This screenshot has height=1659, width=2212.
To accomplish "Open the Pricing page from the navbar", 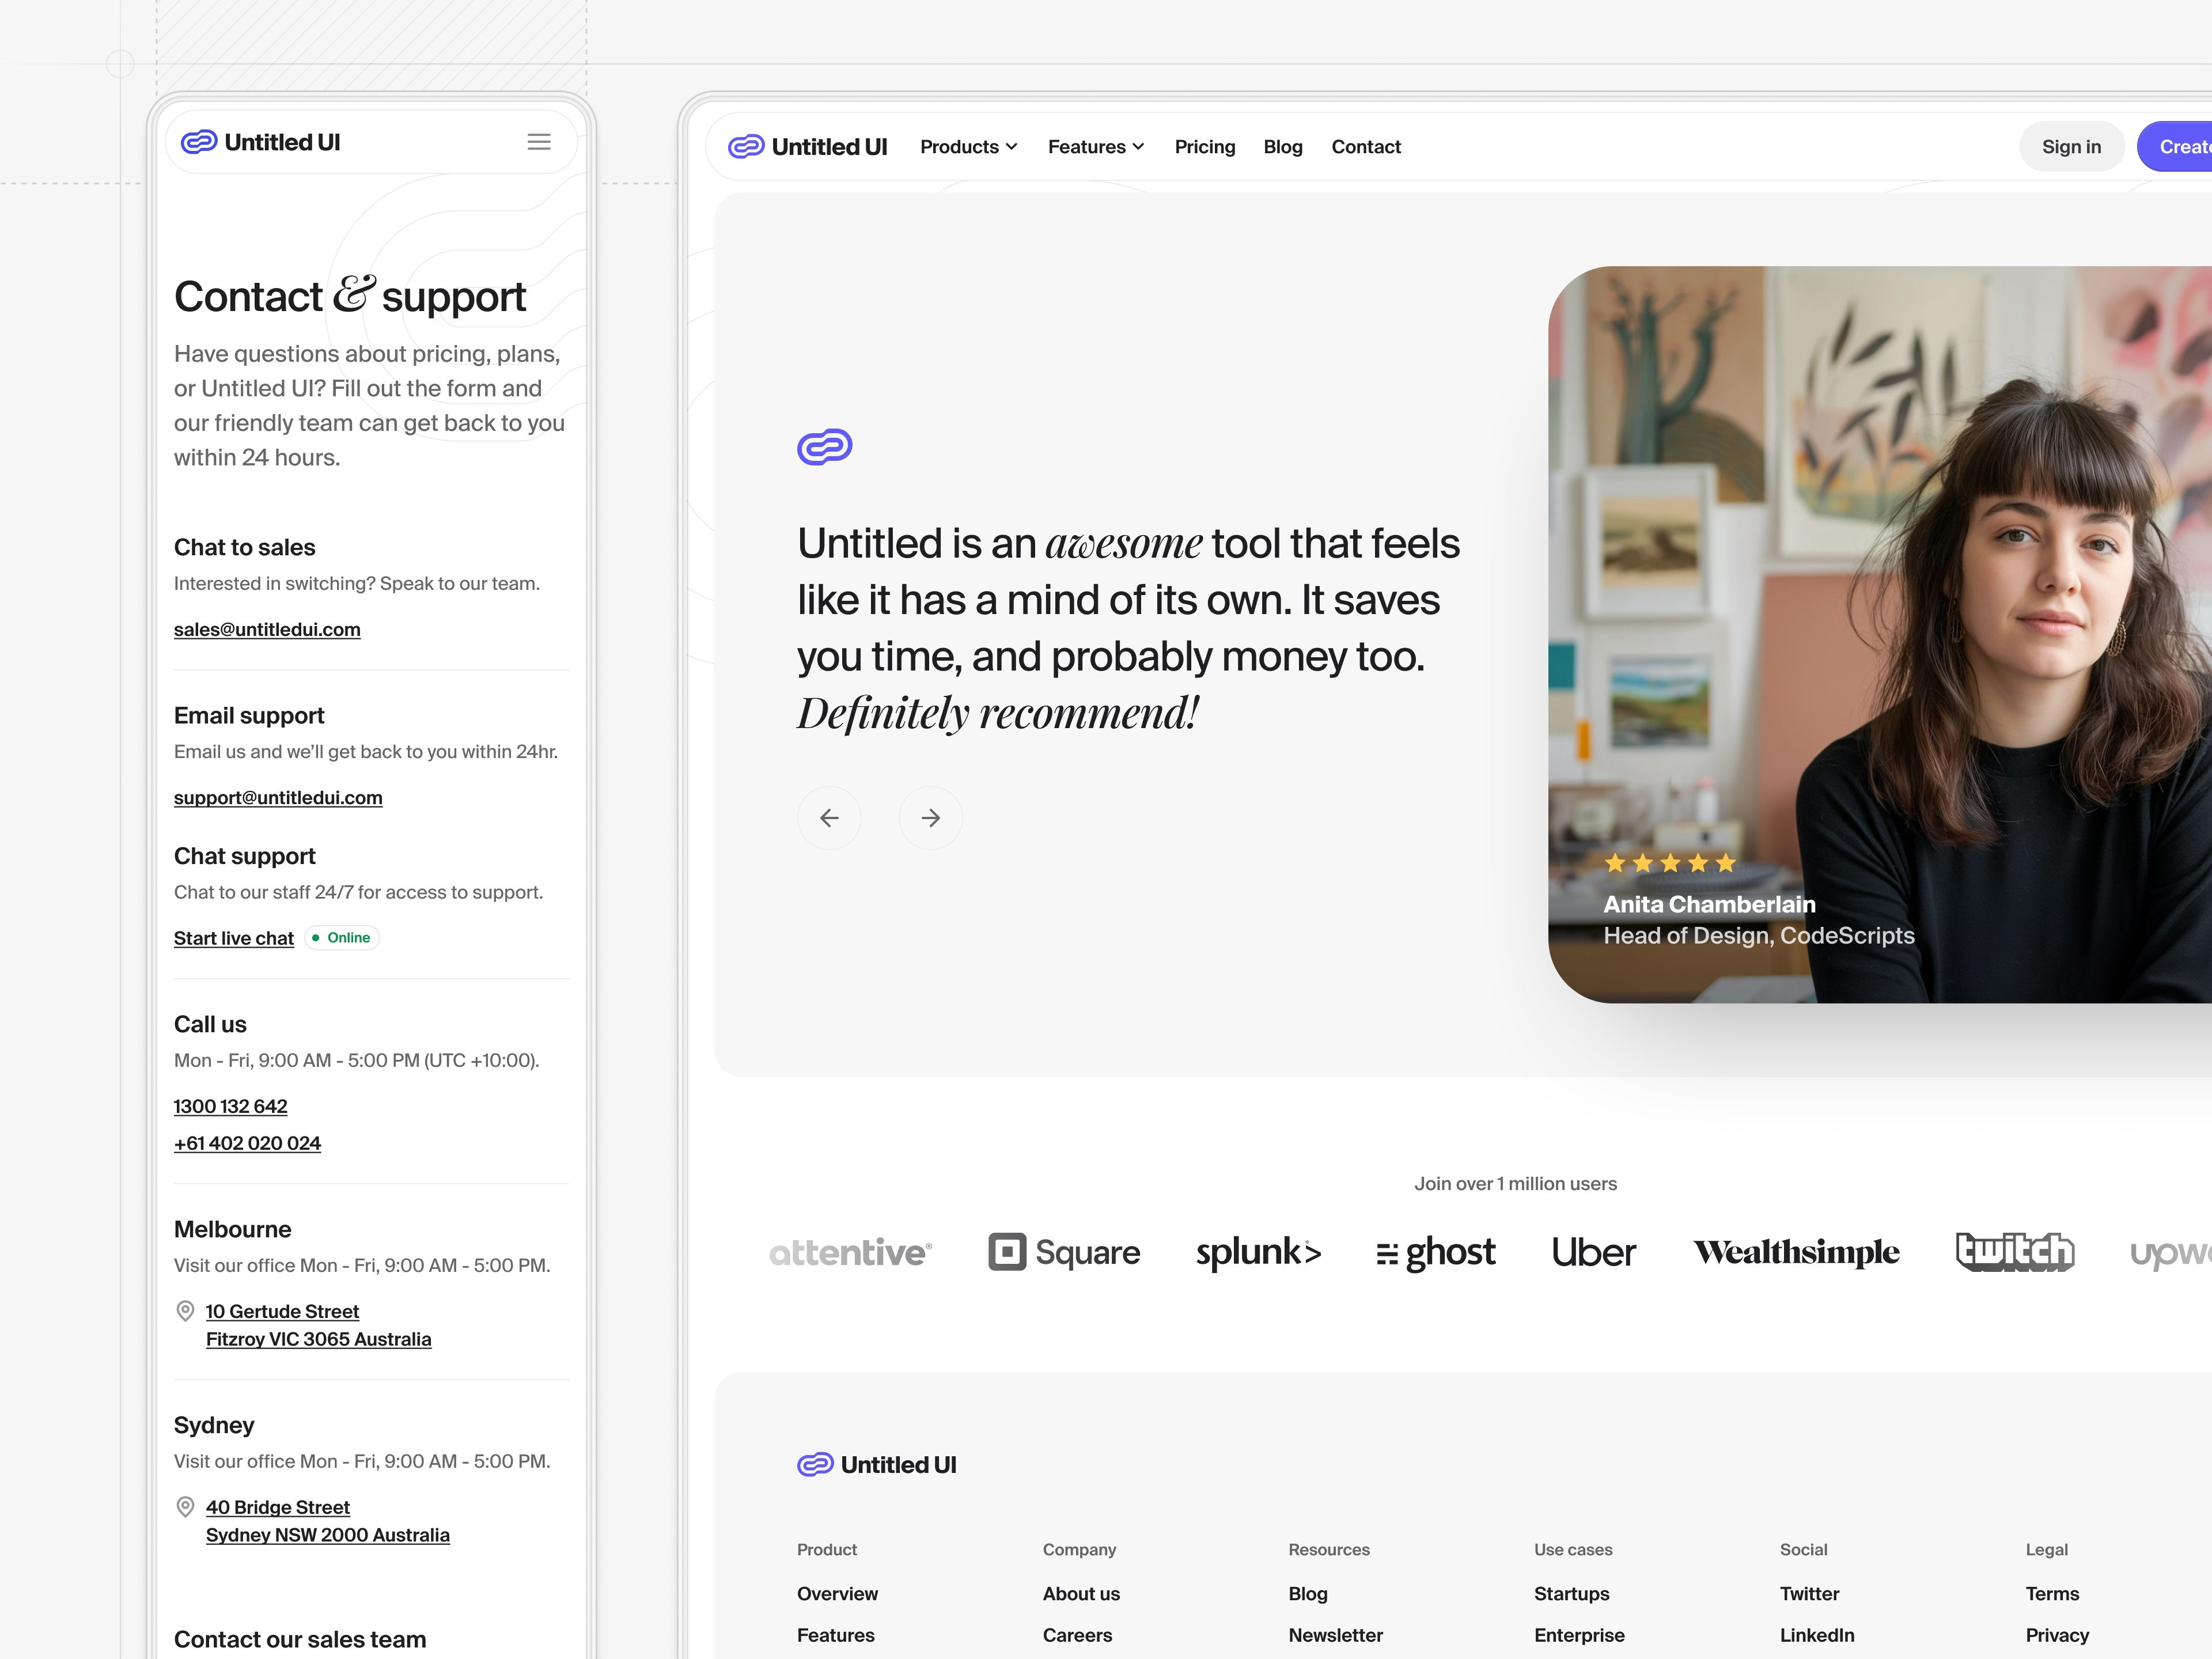I will (x=1204, y=146).
